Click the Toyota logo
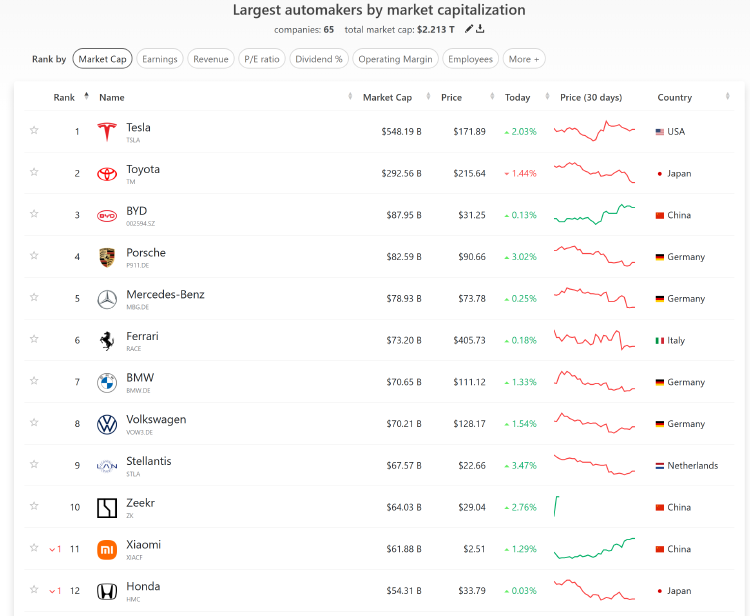 coord(107,174)
